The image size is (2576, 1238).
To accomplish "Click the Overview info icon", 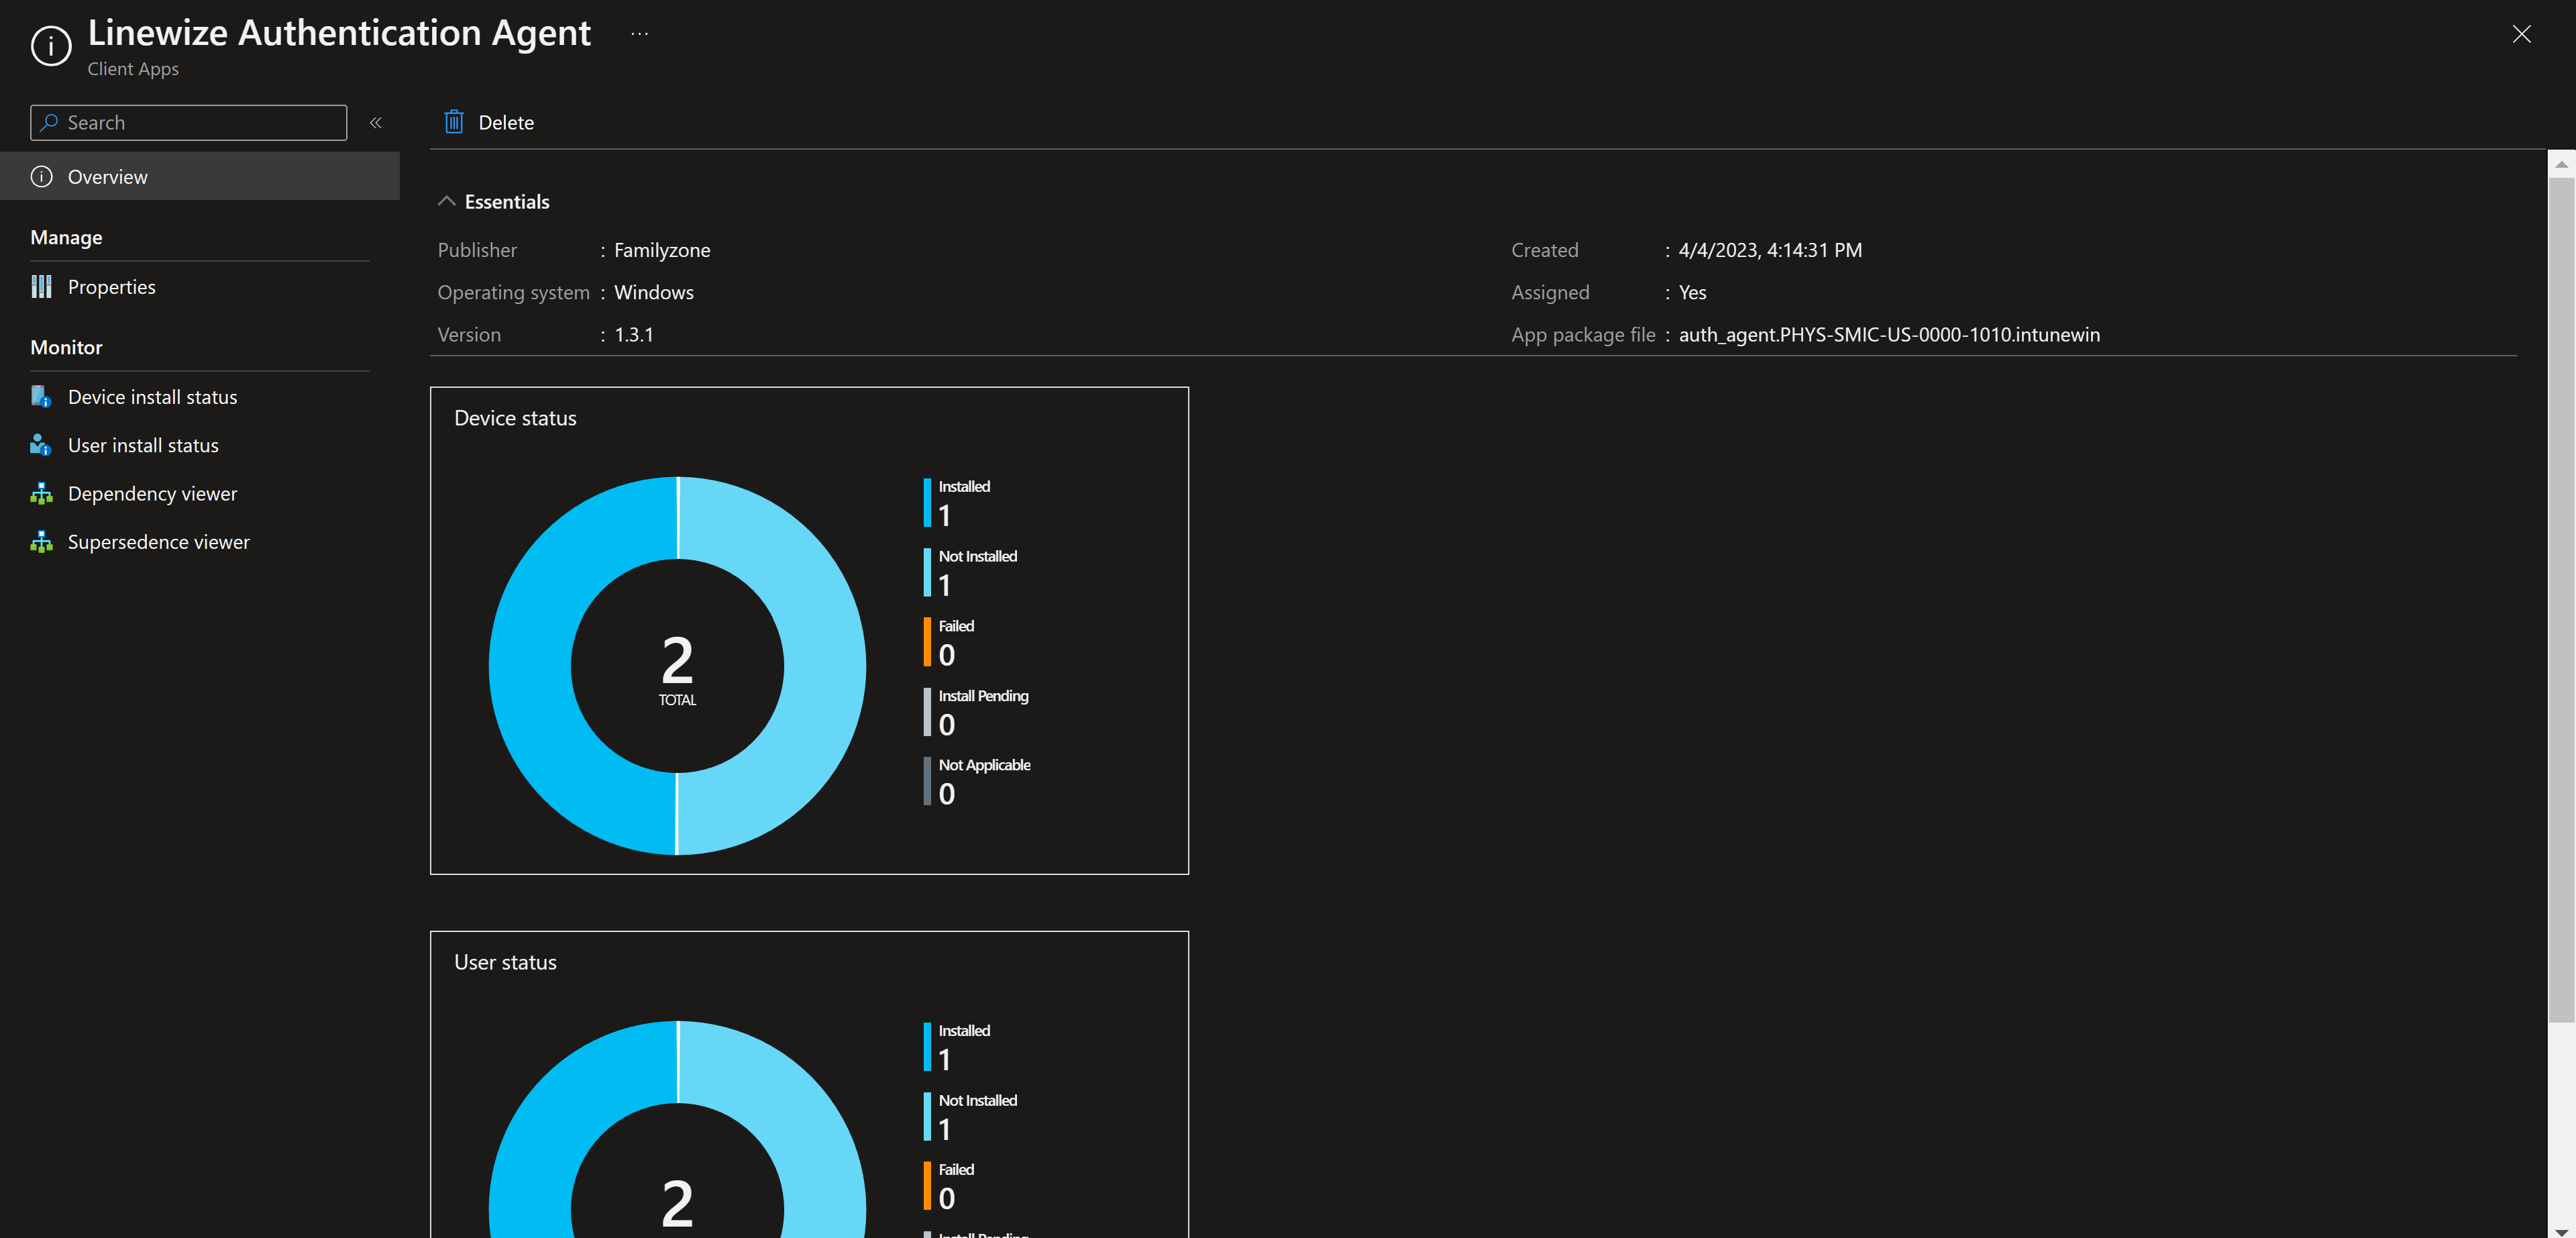I will coord(41,176).
